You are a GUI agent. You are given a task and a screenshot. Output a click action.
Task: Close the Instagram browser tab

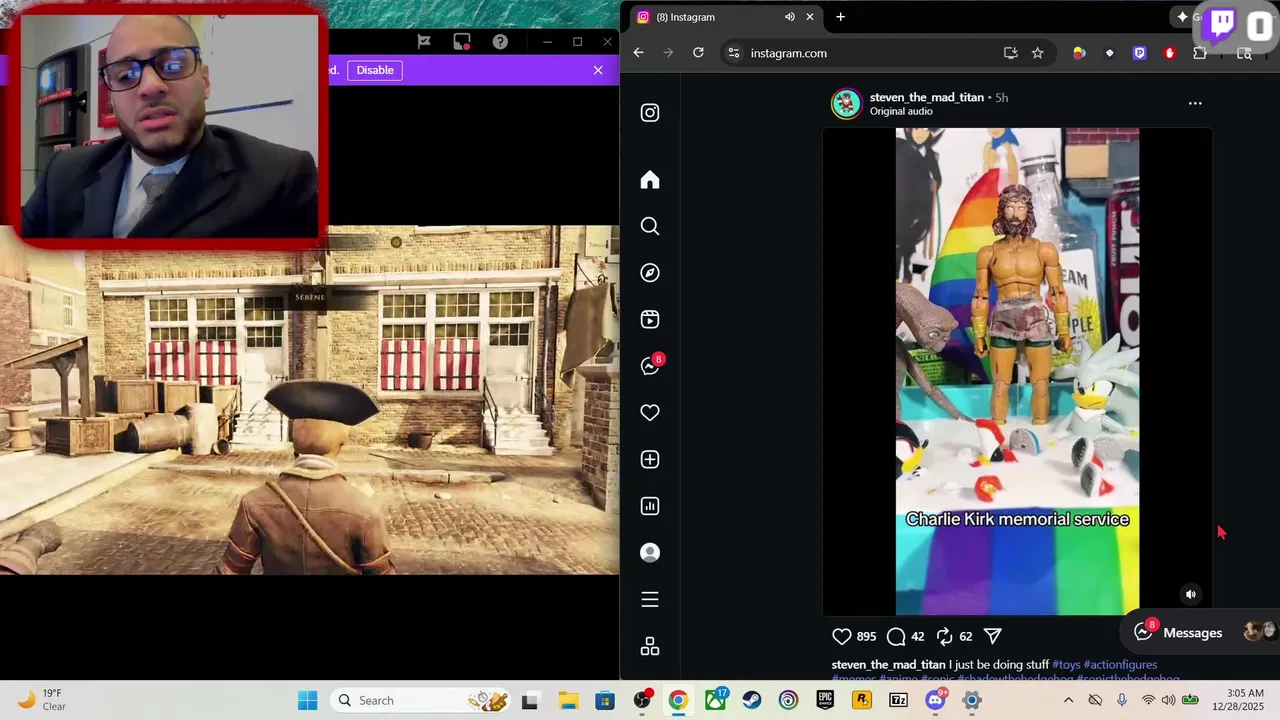(x=810, y=17)
